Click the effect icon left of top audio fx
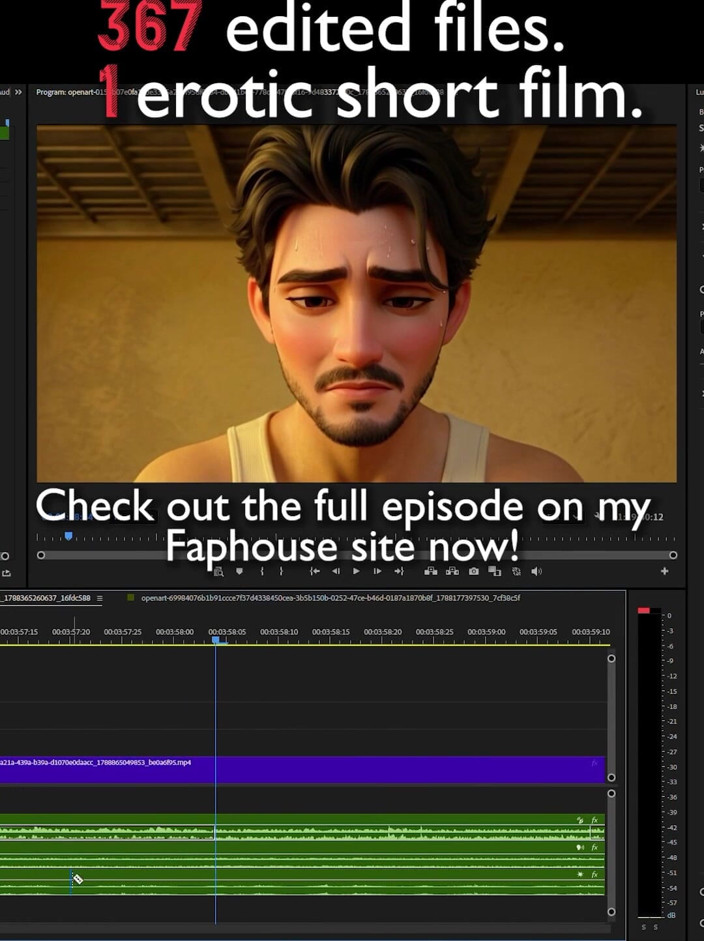 pos(580,820)
